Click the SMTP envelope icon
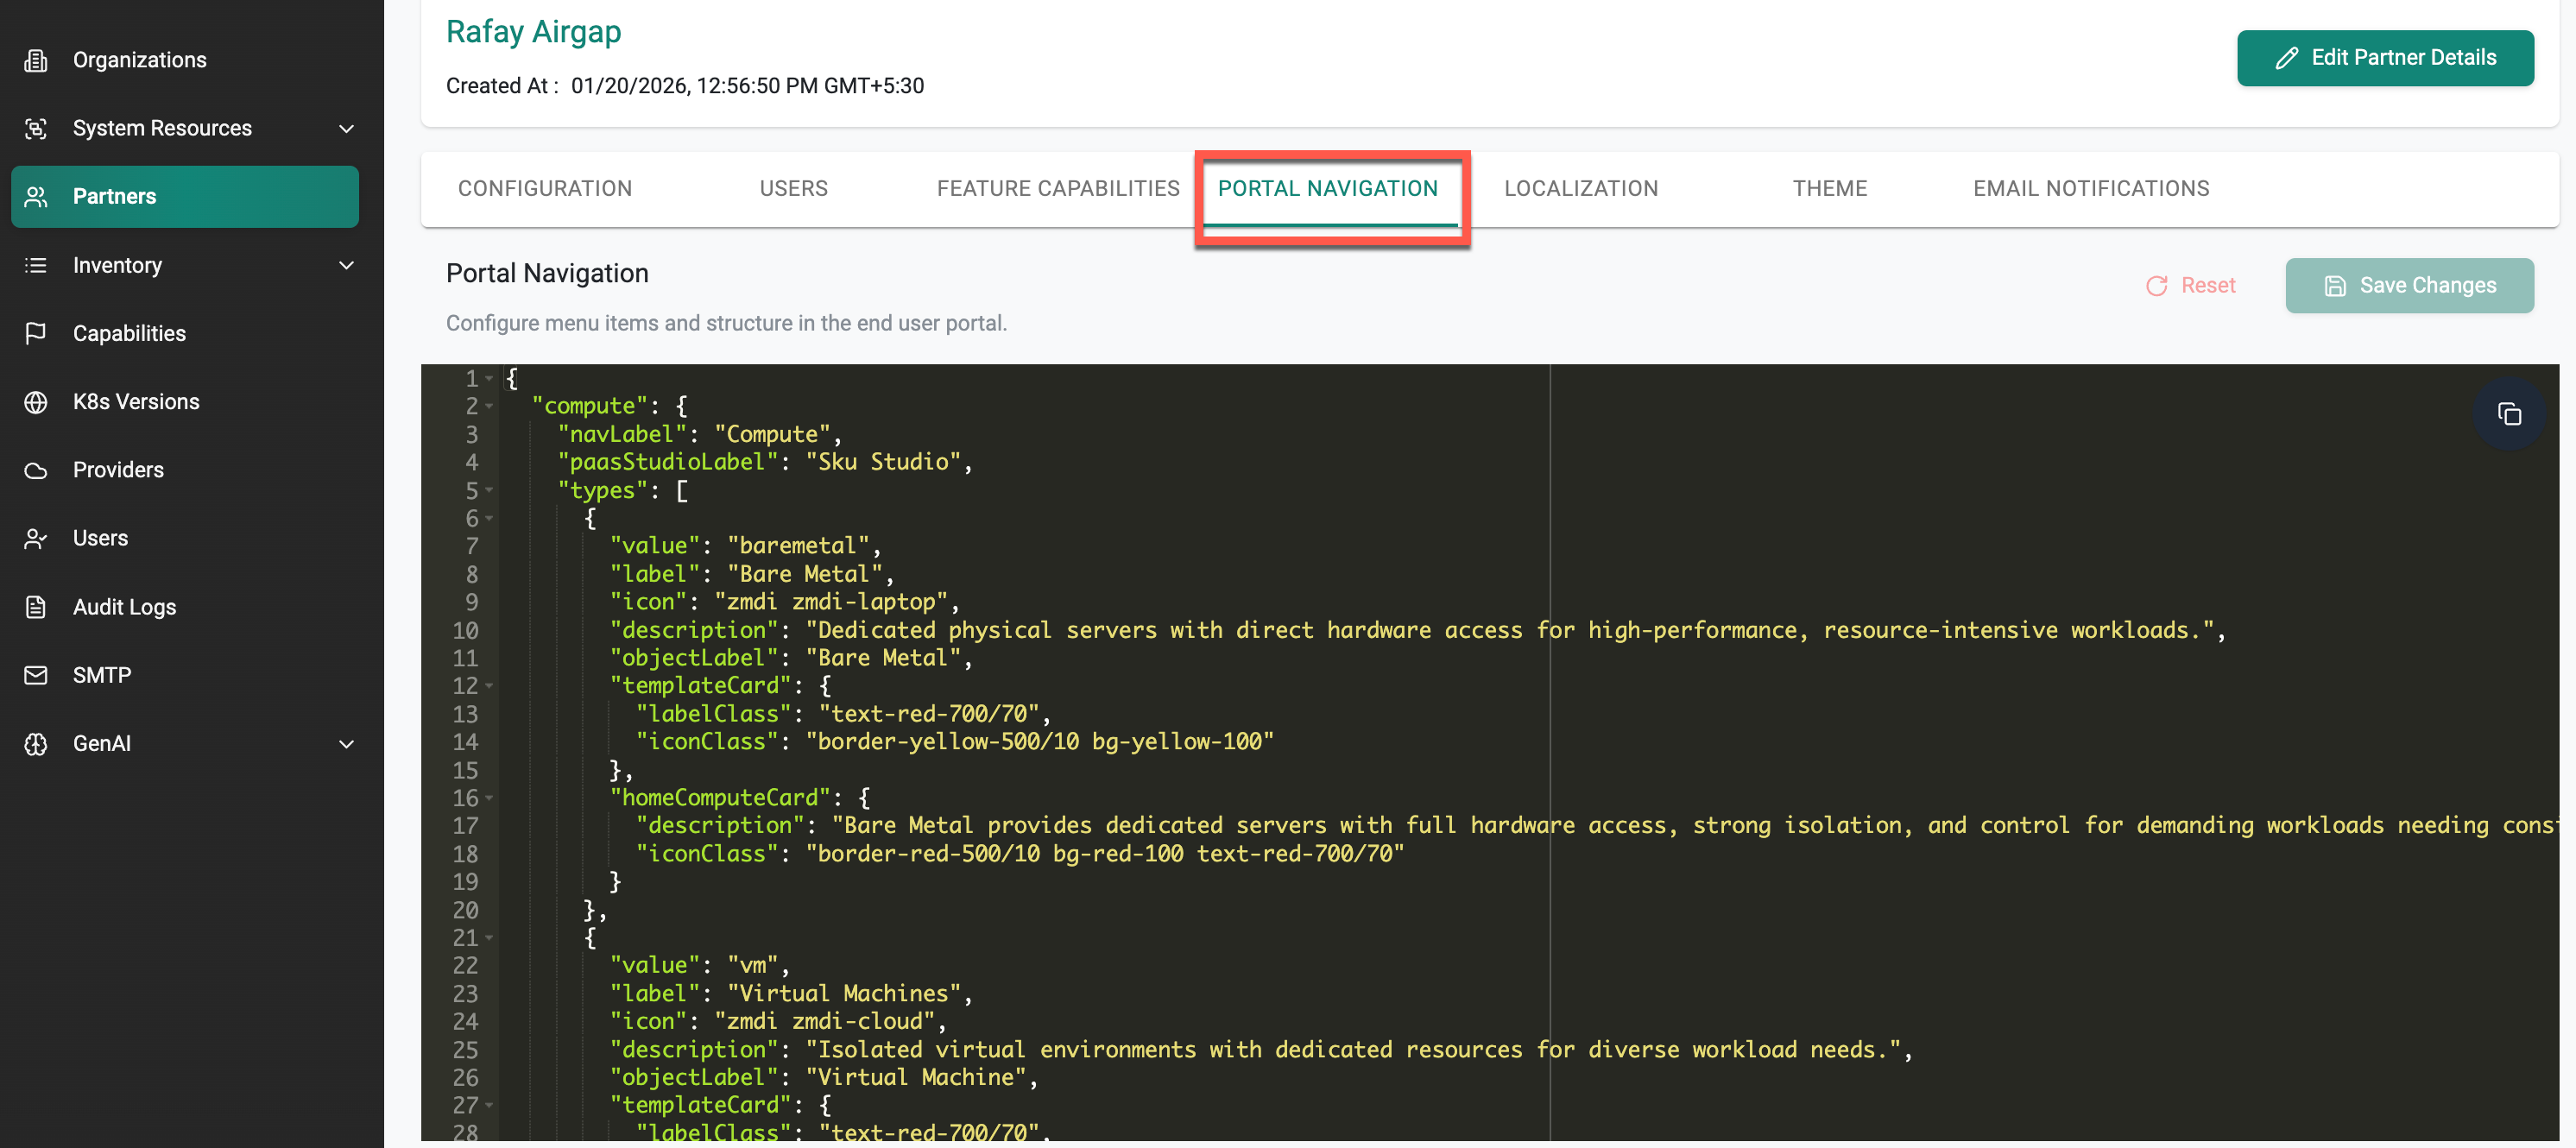This screenshot has height=1148, width=2576. (x=36, y=675)
